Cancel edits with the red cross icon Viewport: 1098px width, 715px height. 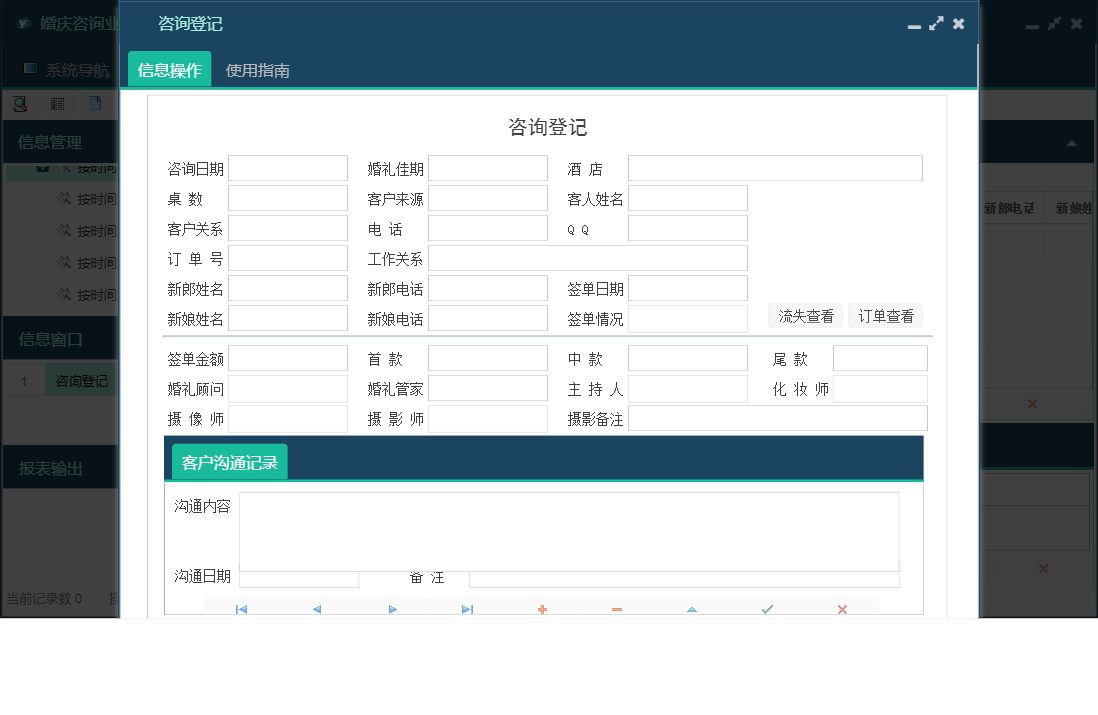coord(841,607)
